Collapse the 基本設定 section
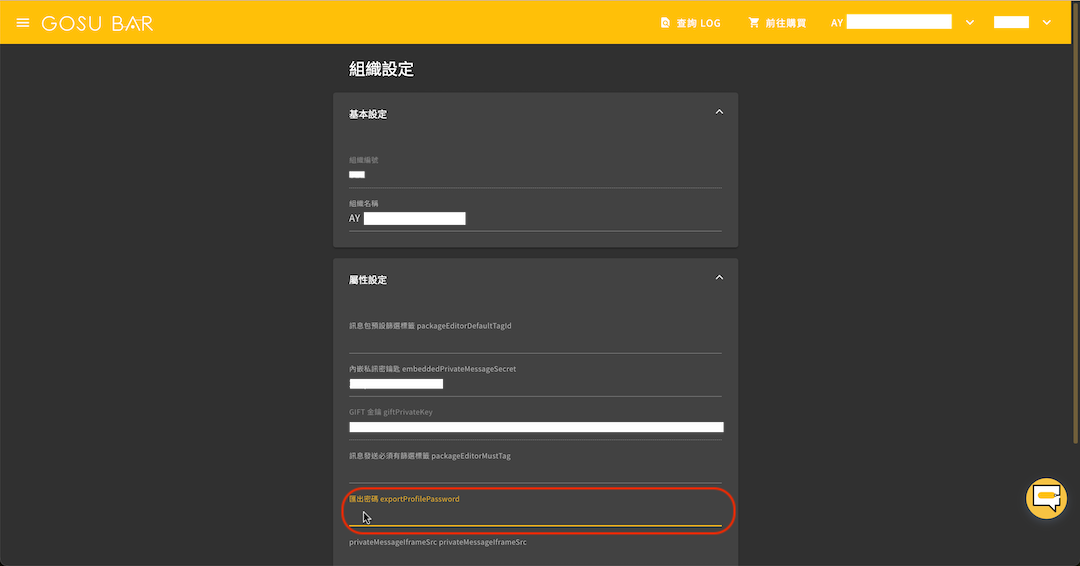This screenshot has width=1080, height=566. (719, 112)
